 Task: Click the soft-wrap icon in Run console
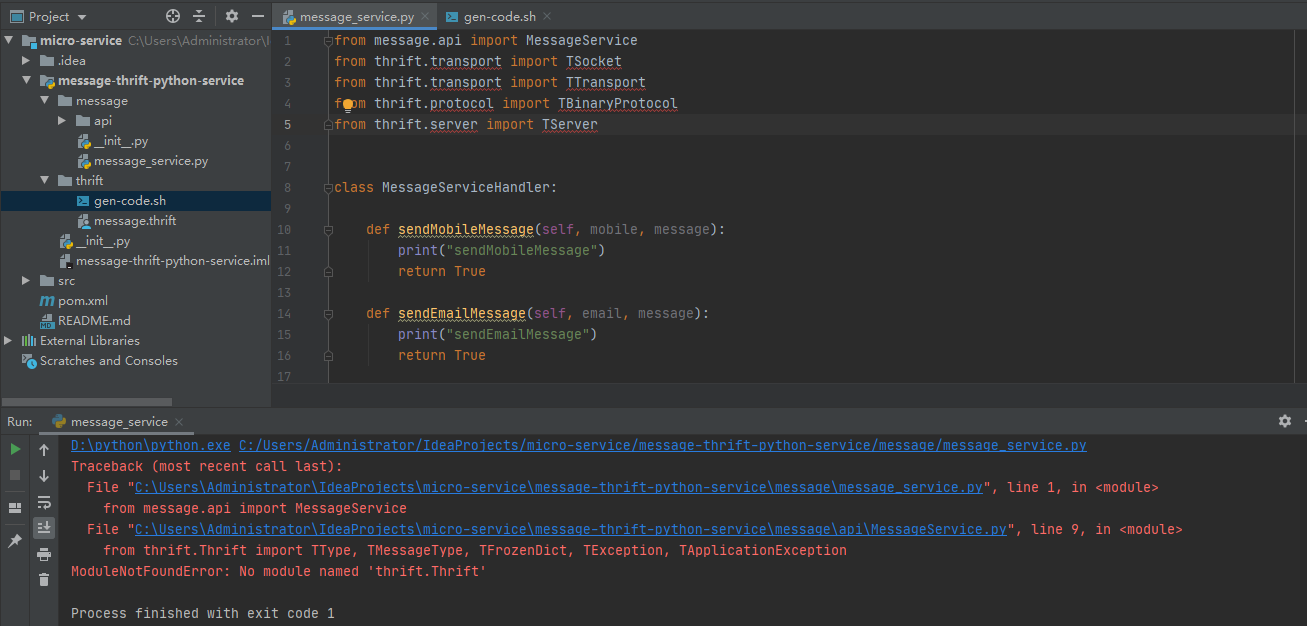pyautogui.click(x=44, y=502)
